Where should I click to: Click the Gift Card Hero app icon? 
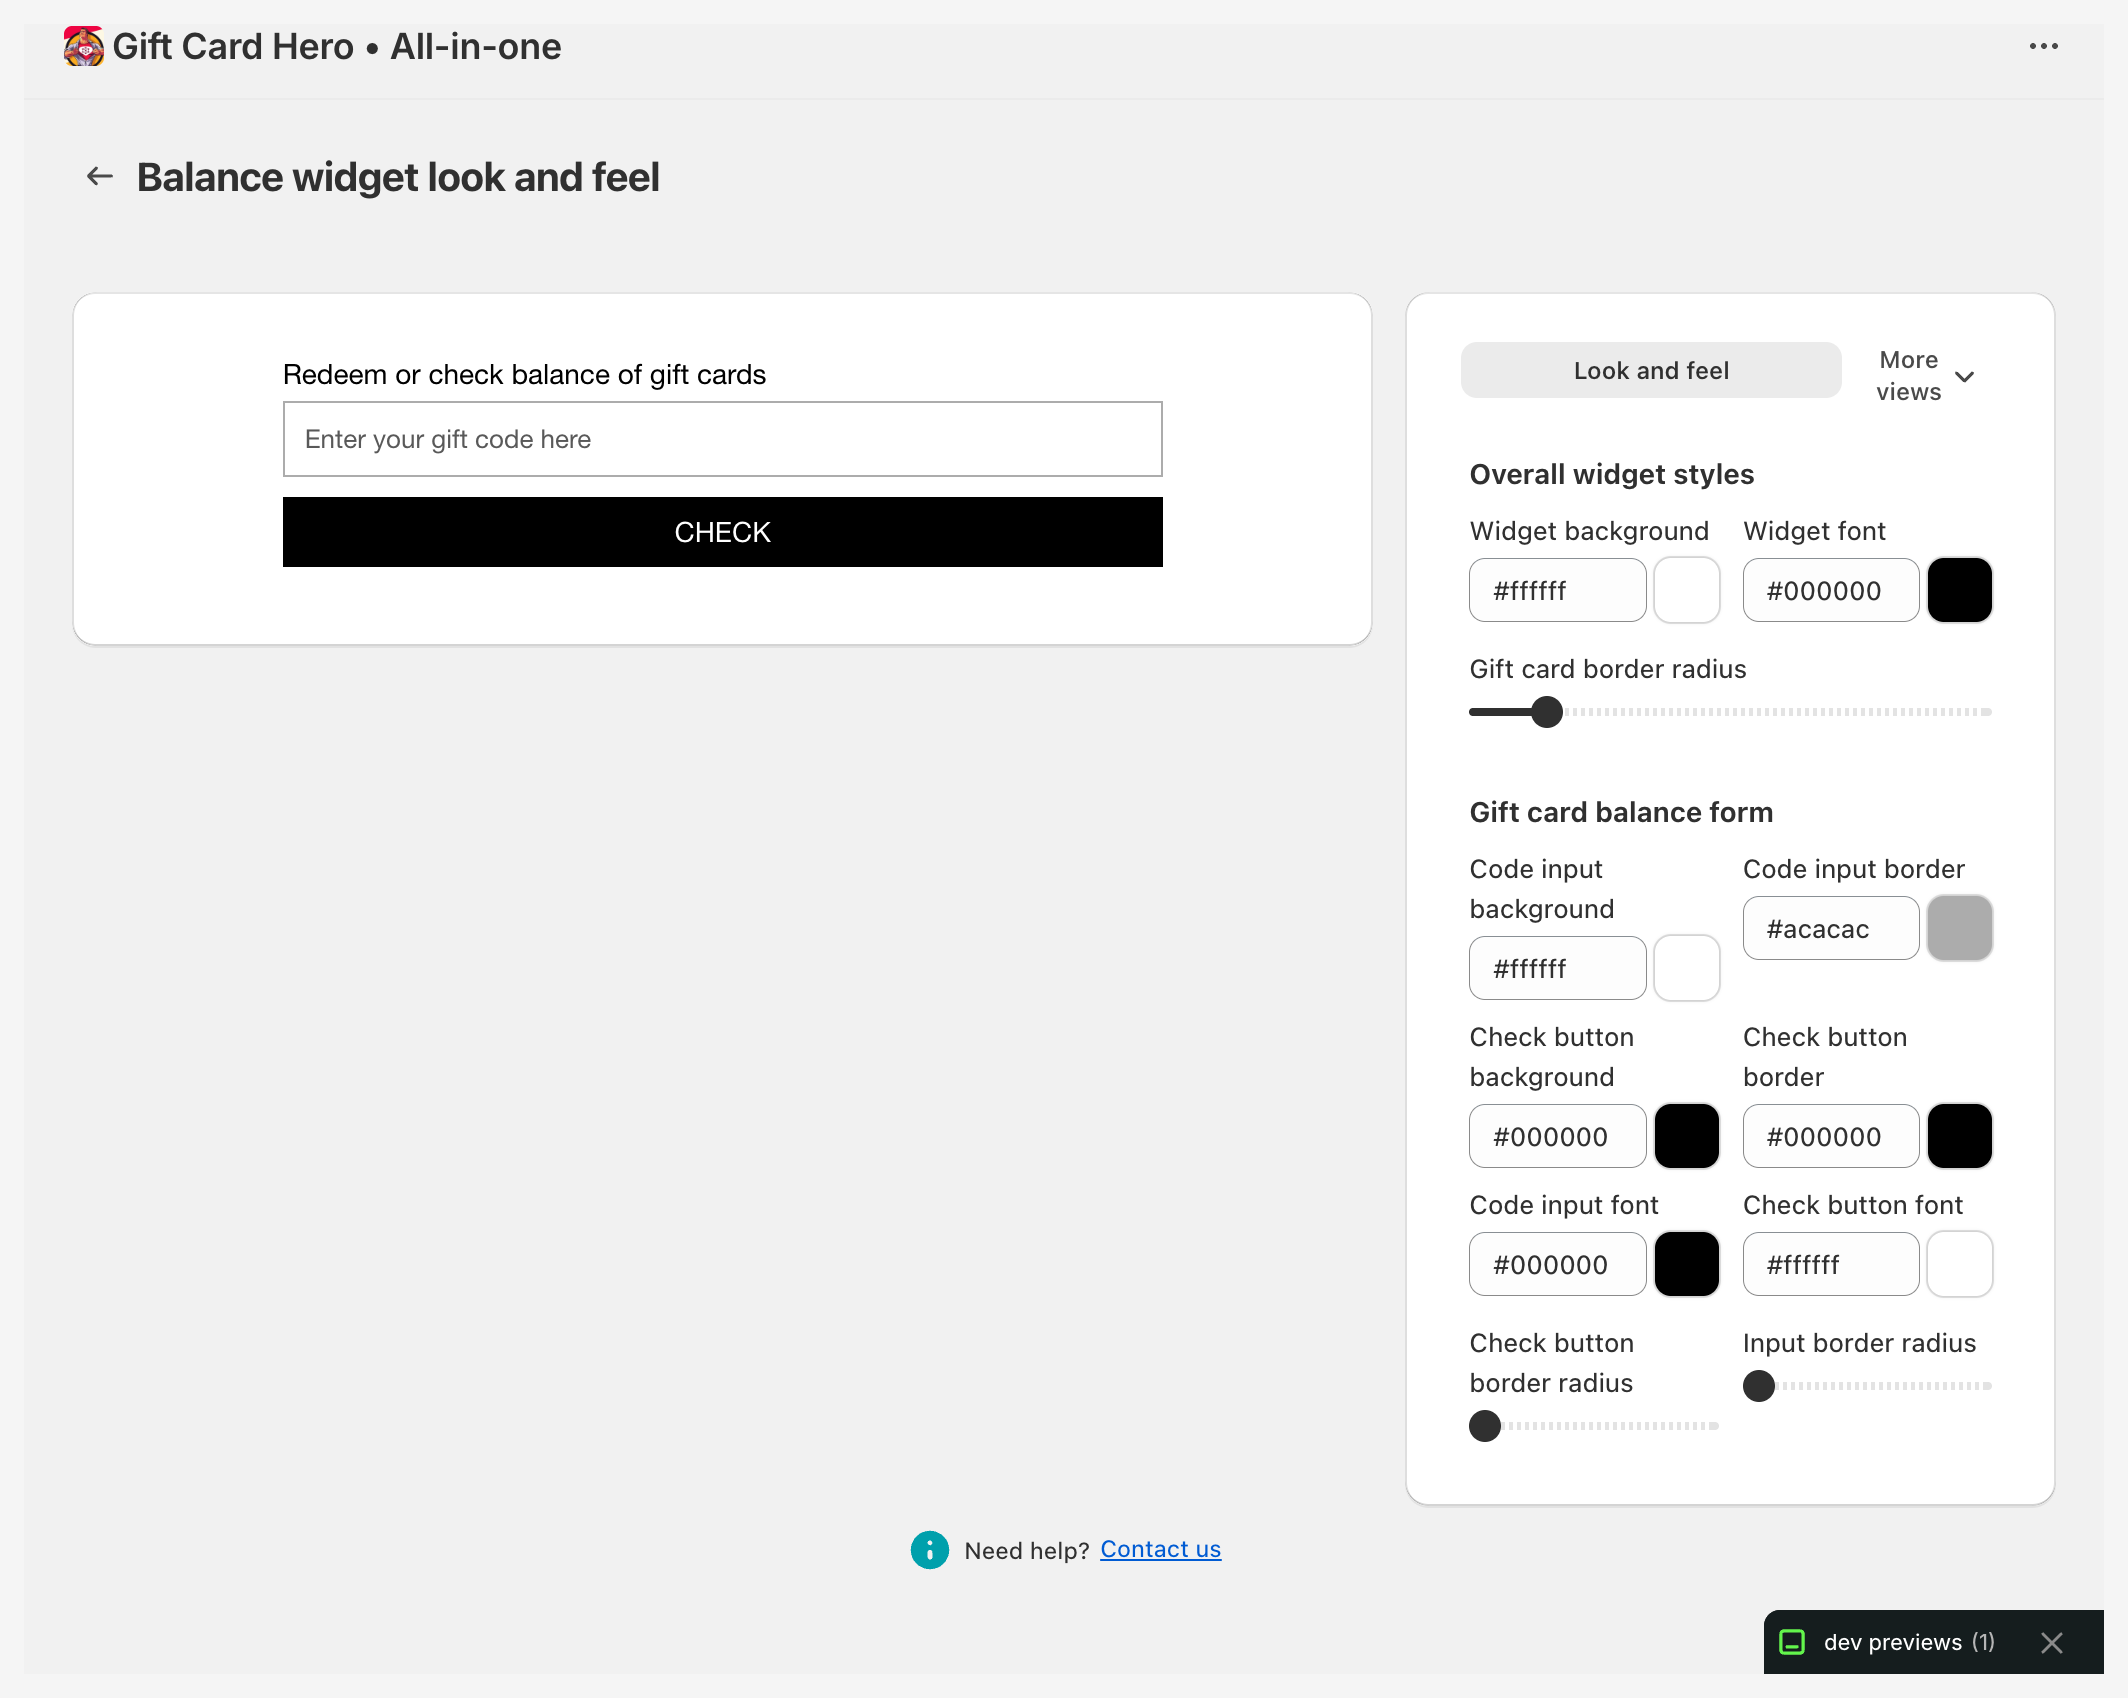coord(84,46)
